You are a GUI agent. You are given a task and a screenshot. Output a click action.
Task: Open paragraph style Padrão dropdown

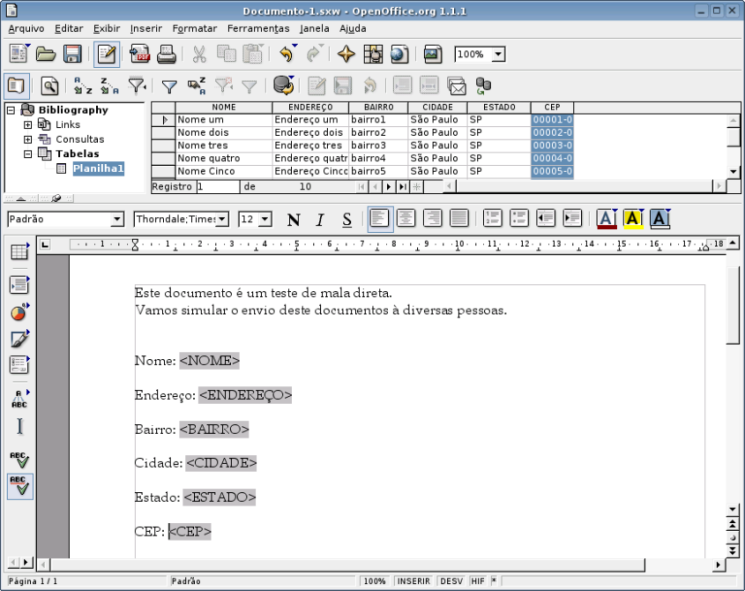click(x=117, y=219)
